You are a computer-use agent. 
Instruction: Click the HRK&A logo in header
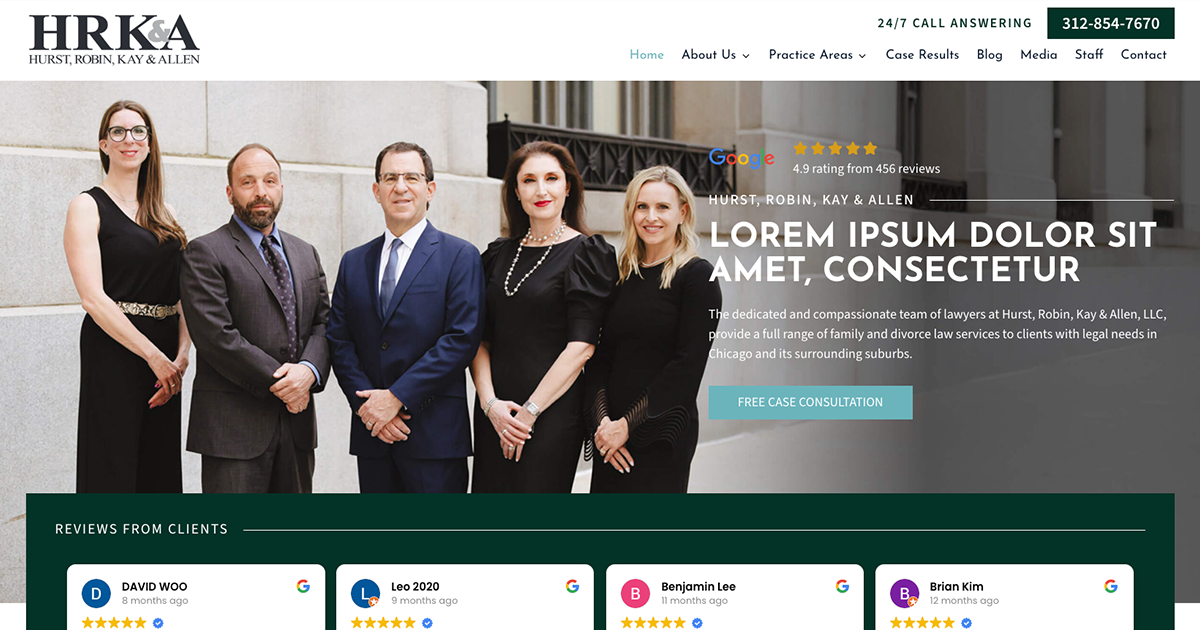pyautogui.click(x=114, y=40)
